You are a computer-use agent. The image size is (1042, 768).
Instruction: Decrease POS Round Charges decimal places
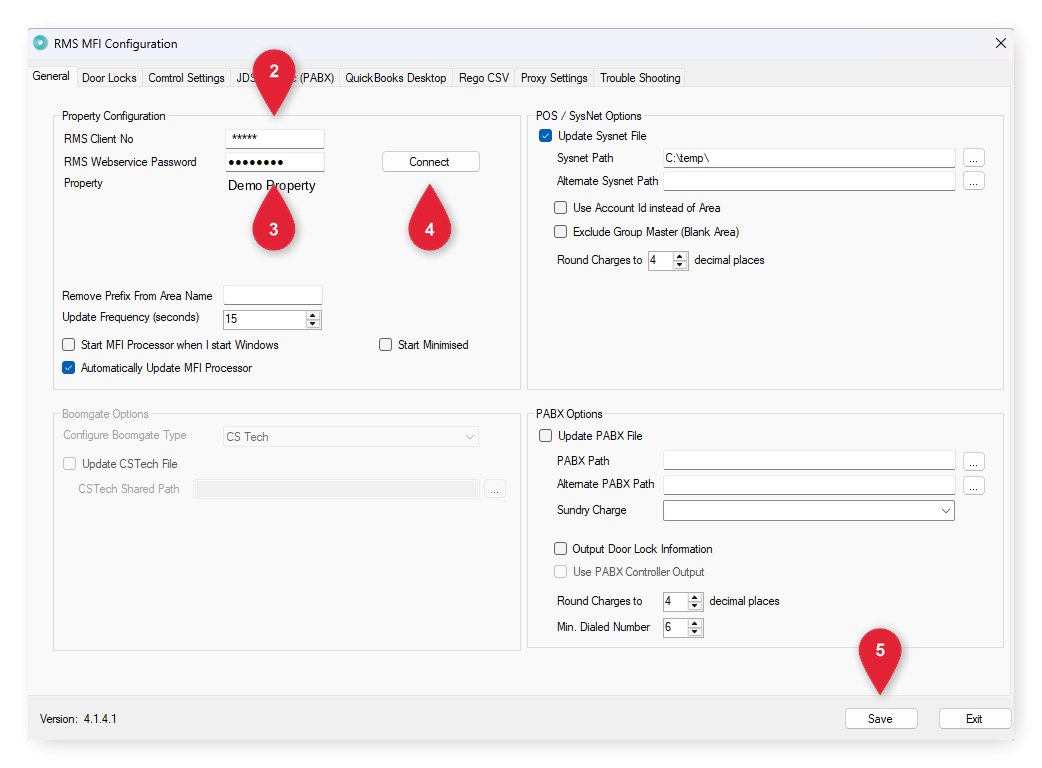point(679,264)
